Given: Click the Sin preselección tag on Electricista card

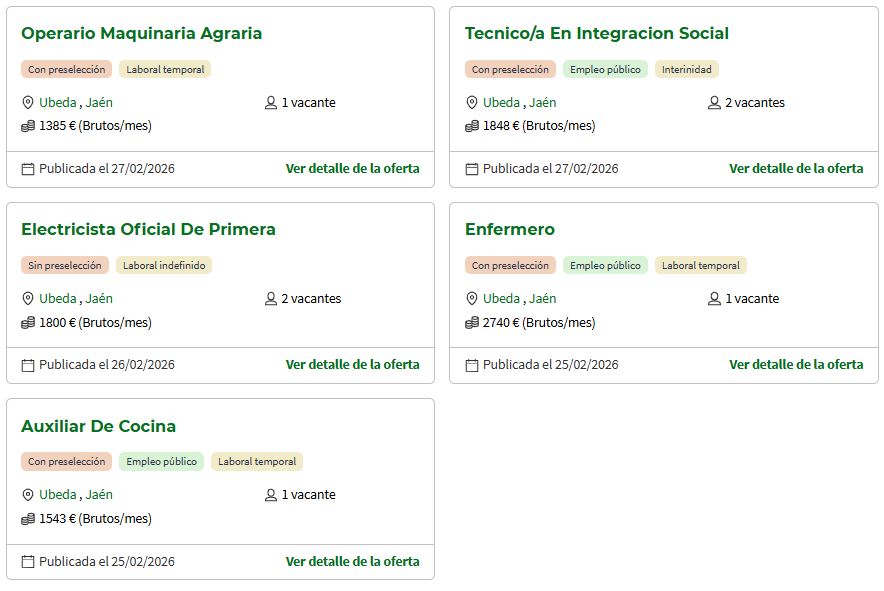Looking at the screenshot, I should [x=65, y=266].
